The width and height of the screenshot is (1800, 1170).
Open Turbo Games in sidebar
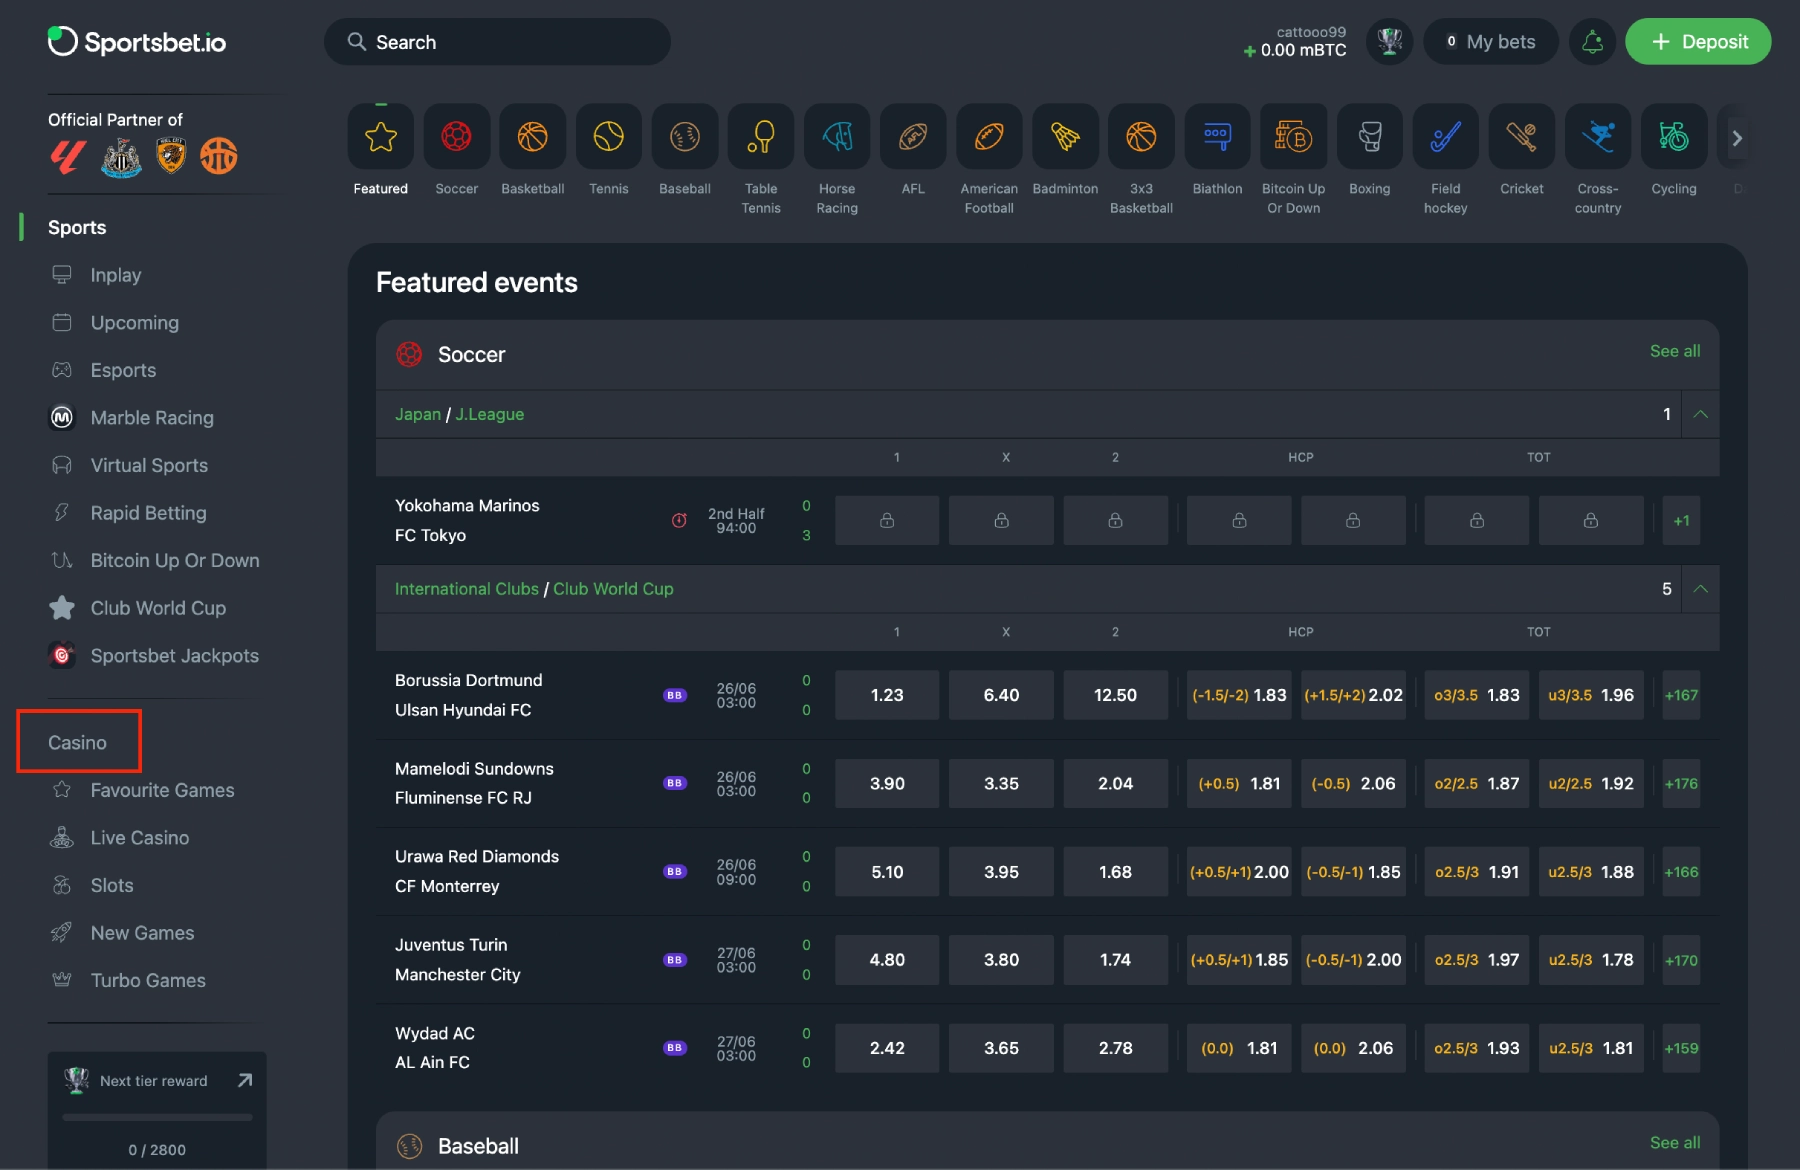click(x=148, y=981)
